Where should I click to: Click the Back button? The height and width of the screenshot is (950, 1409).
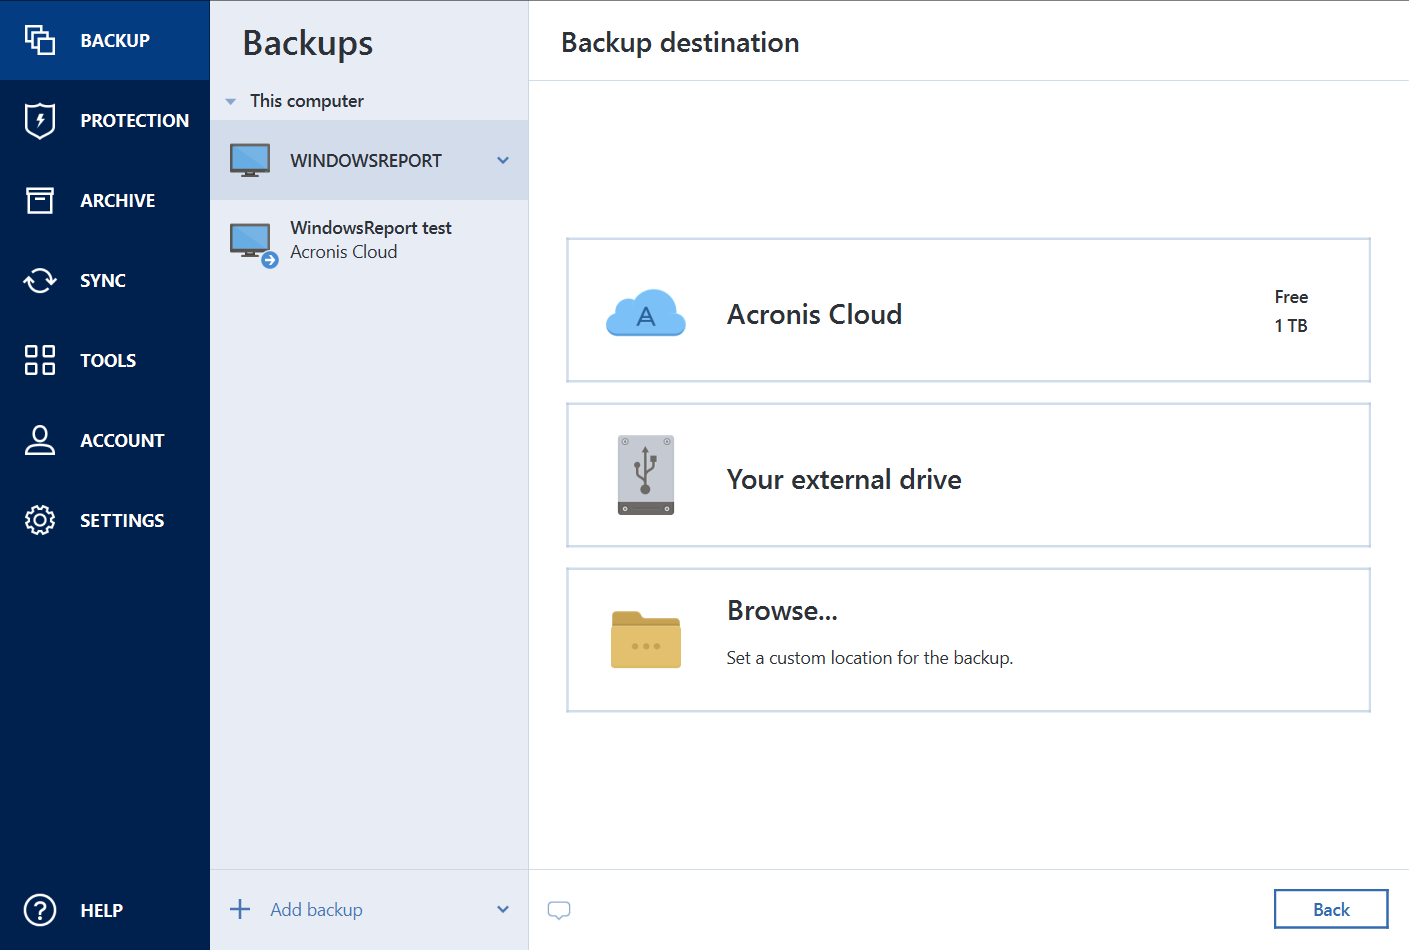click(1330, 909)
